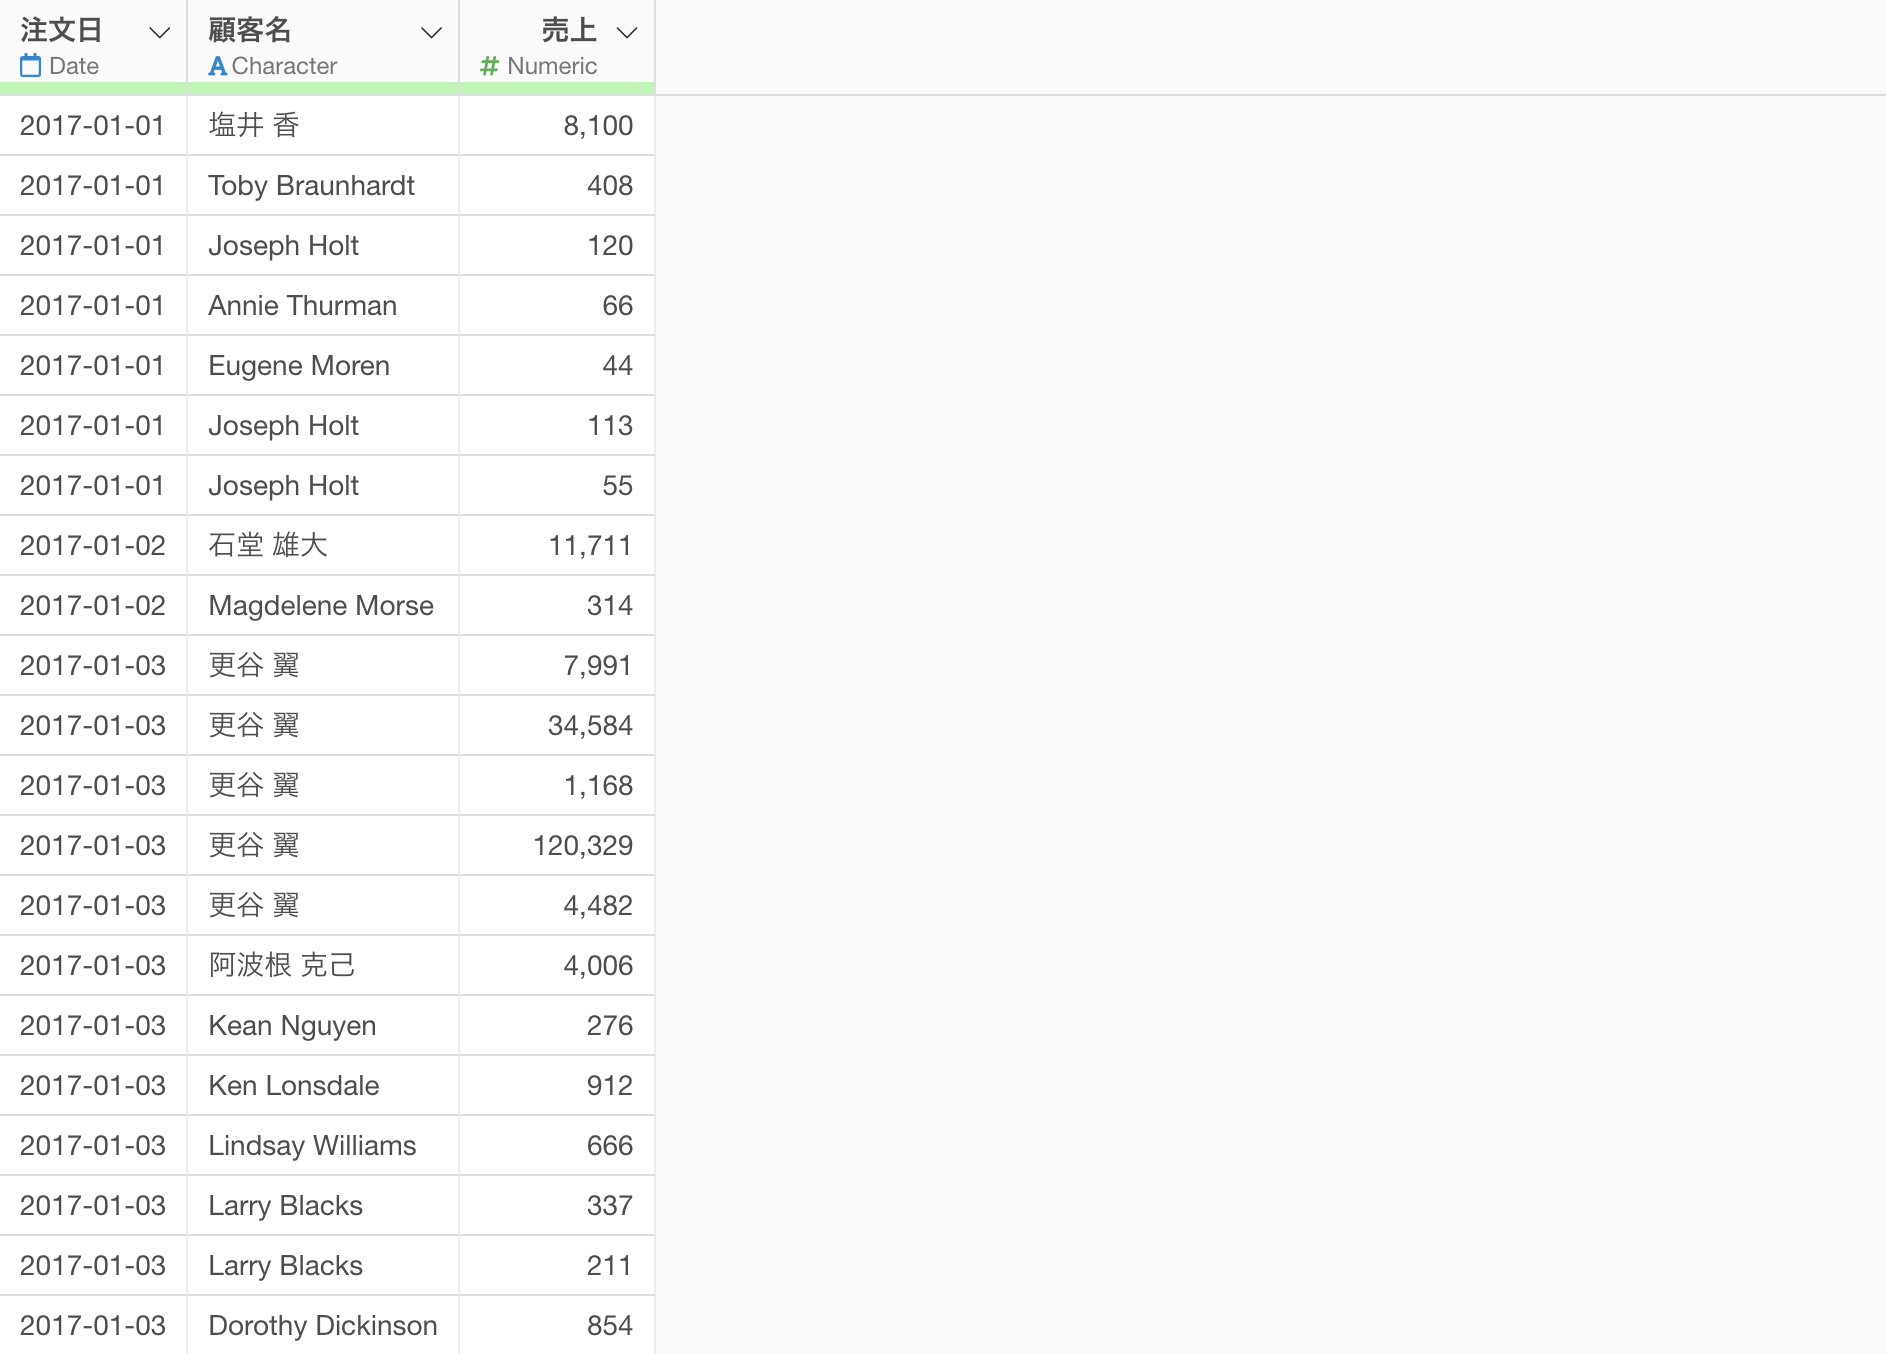Viewport: 1886px width, 1354px height.
Task: Select the Dorothy Dickinson cell
Action: 323,1325
